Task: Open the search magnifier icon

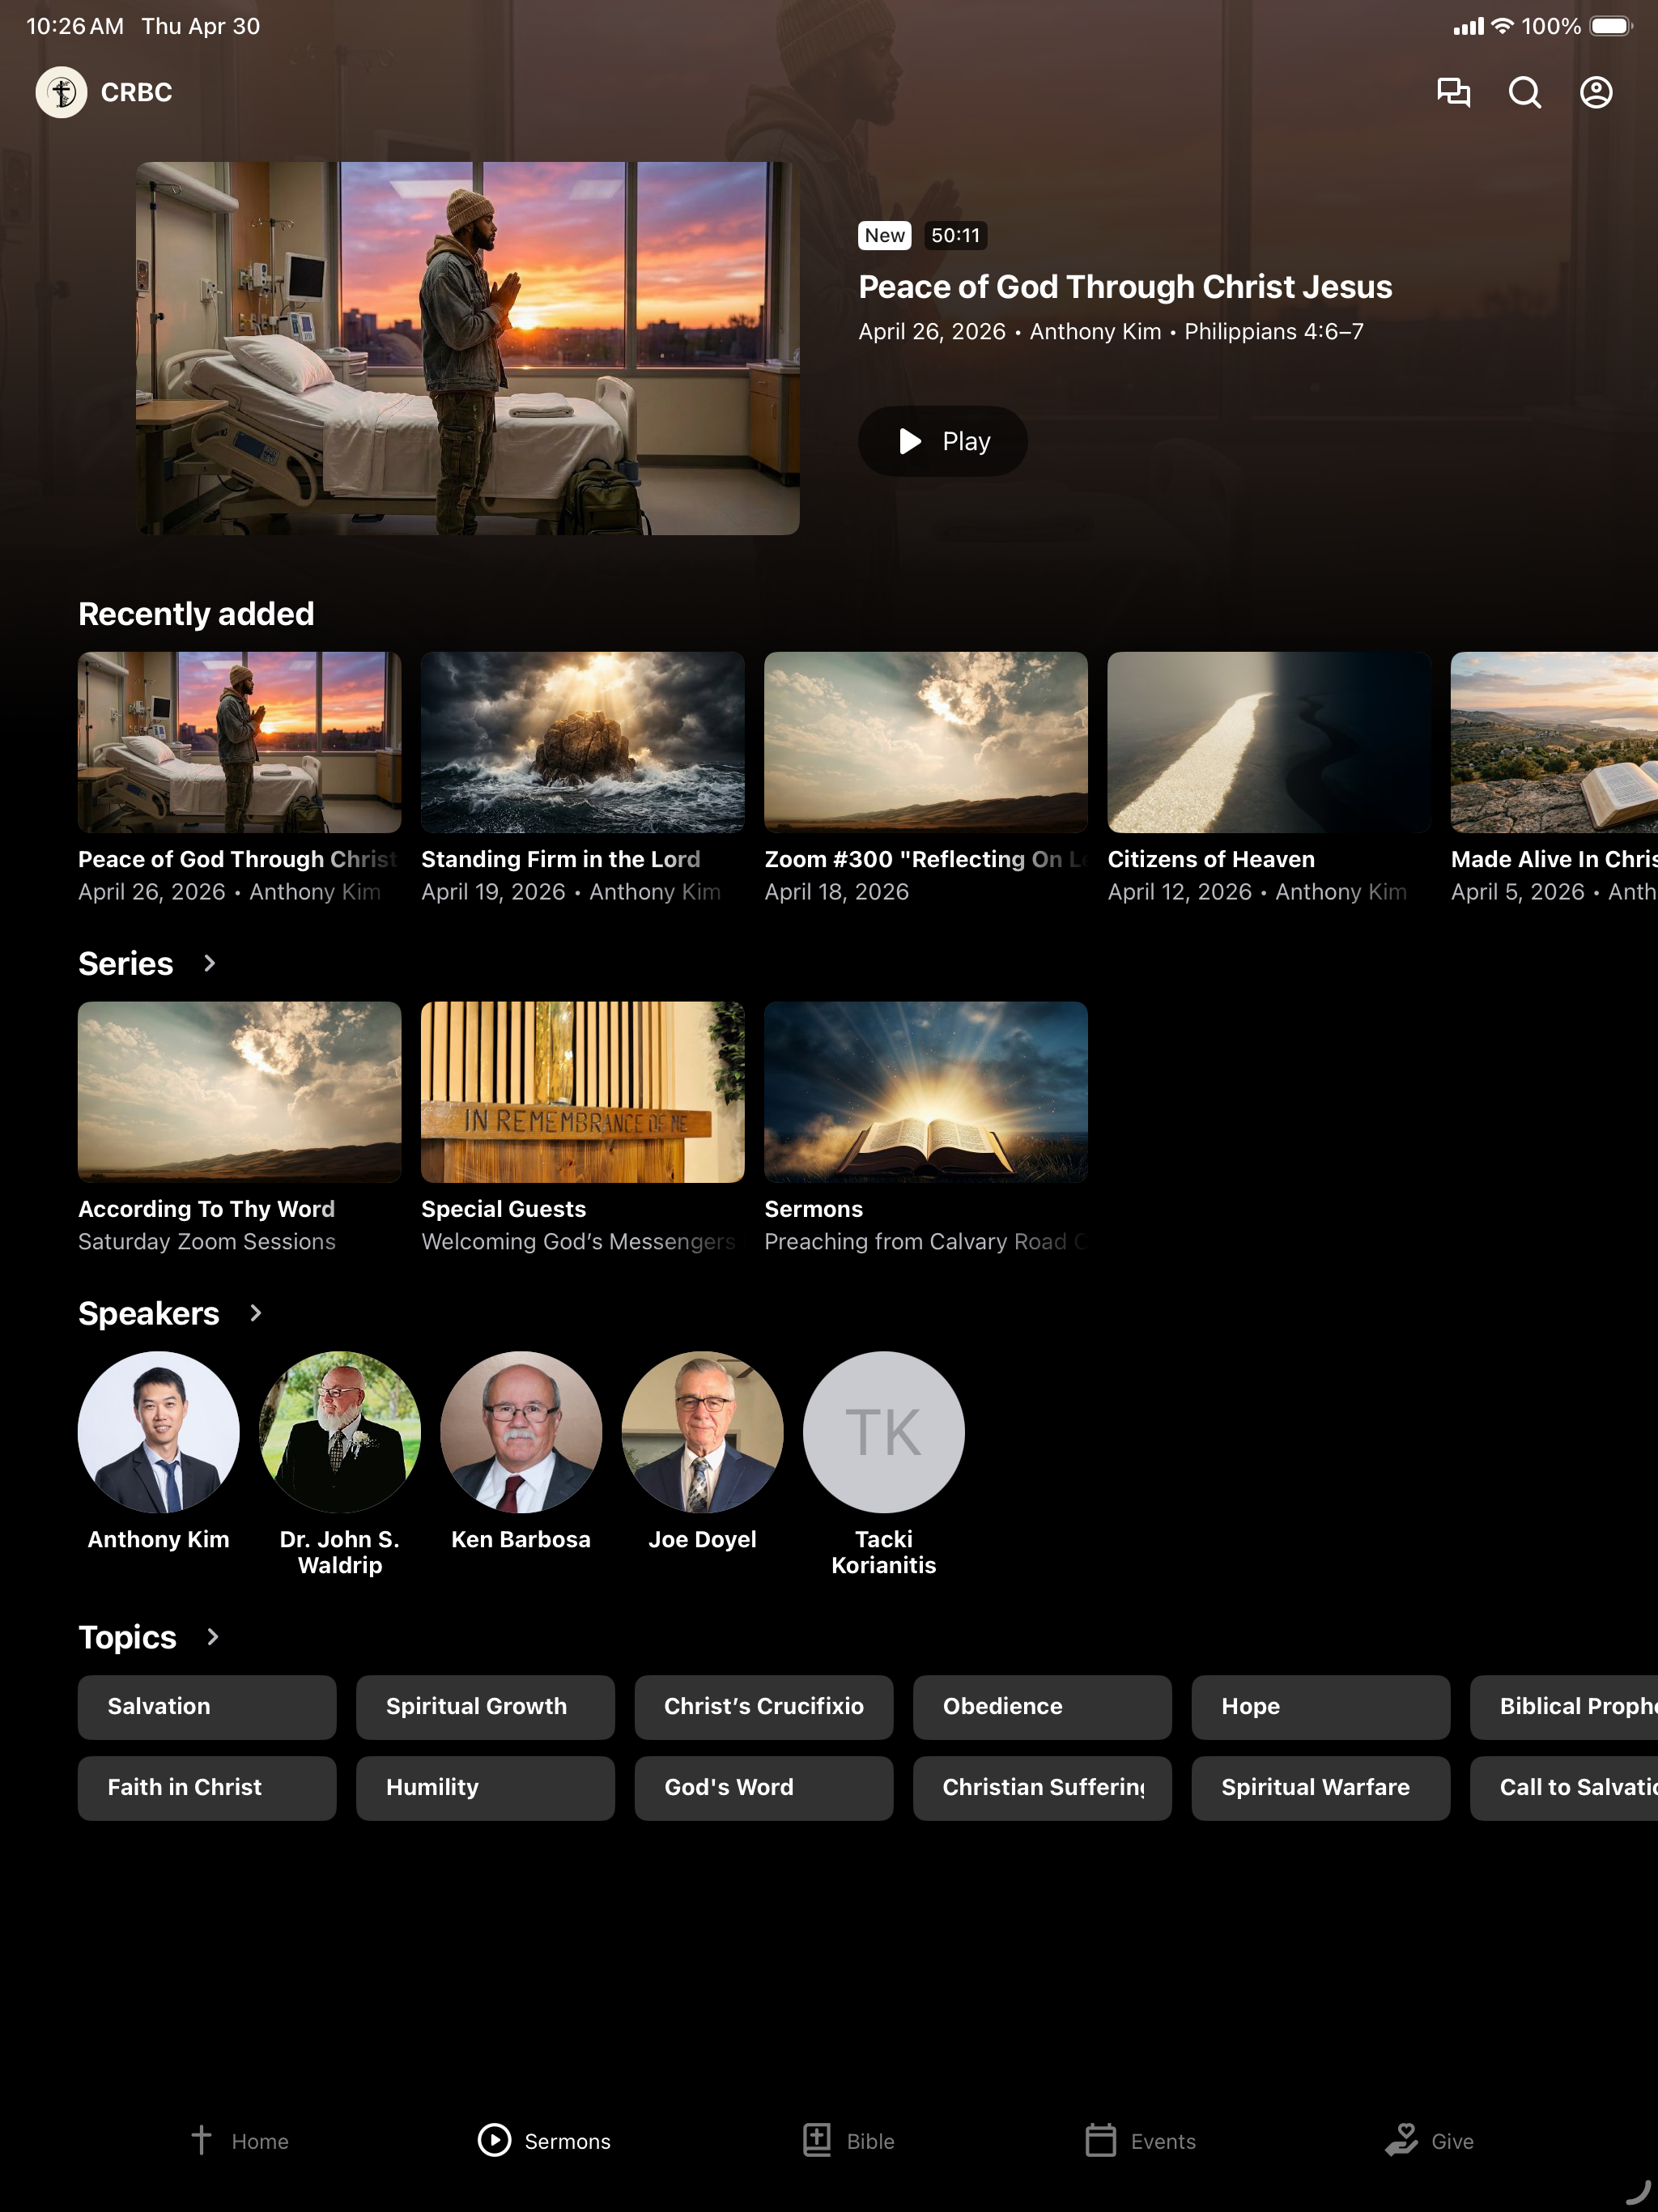Action: tap(1524, 92)
